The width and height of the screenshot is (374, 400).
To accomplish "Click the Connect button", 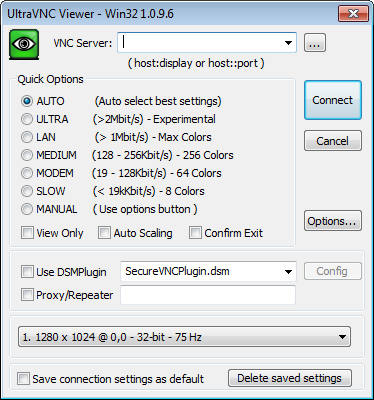I will coord(333,100).
